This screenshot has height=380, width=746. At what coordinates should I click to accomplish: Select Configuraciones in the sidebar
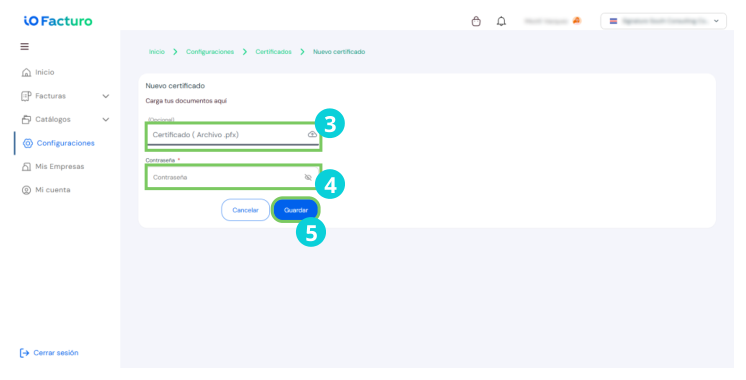point(66,143)
